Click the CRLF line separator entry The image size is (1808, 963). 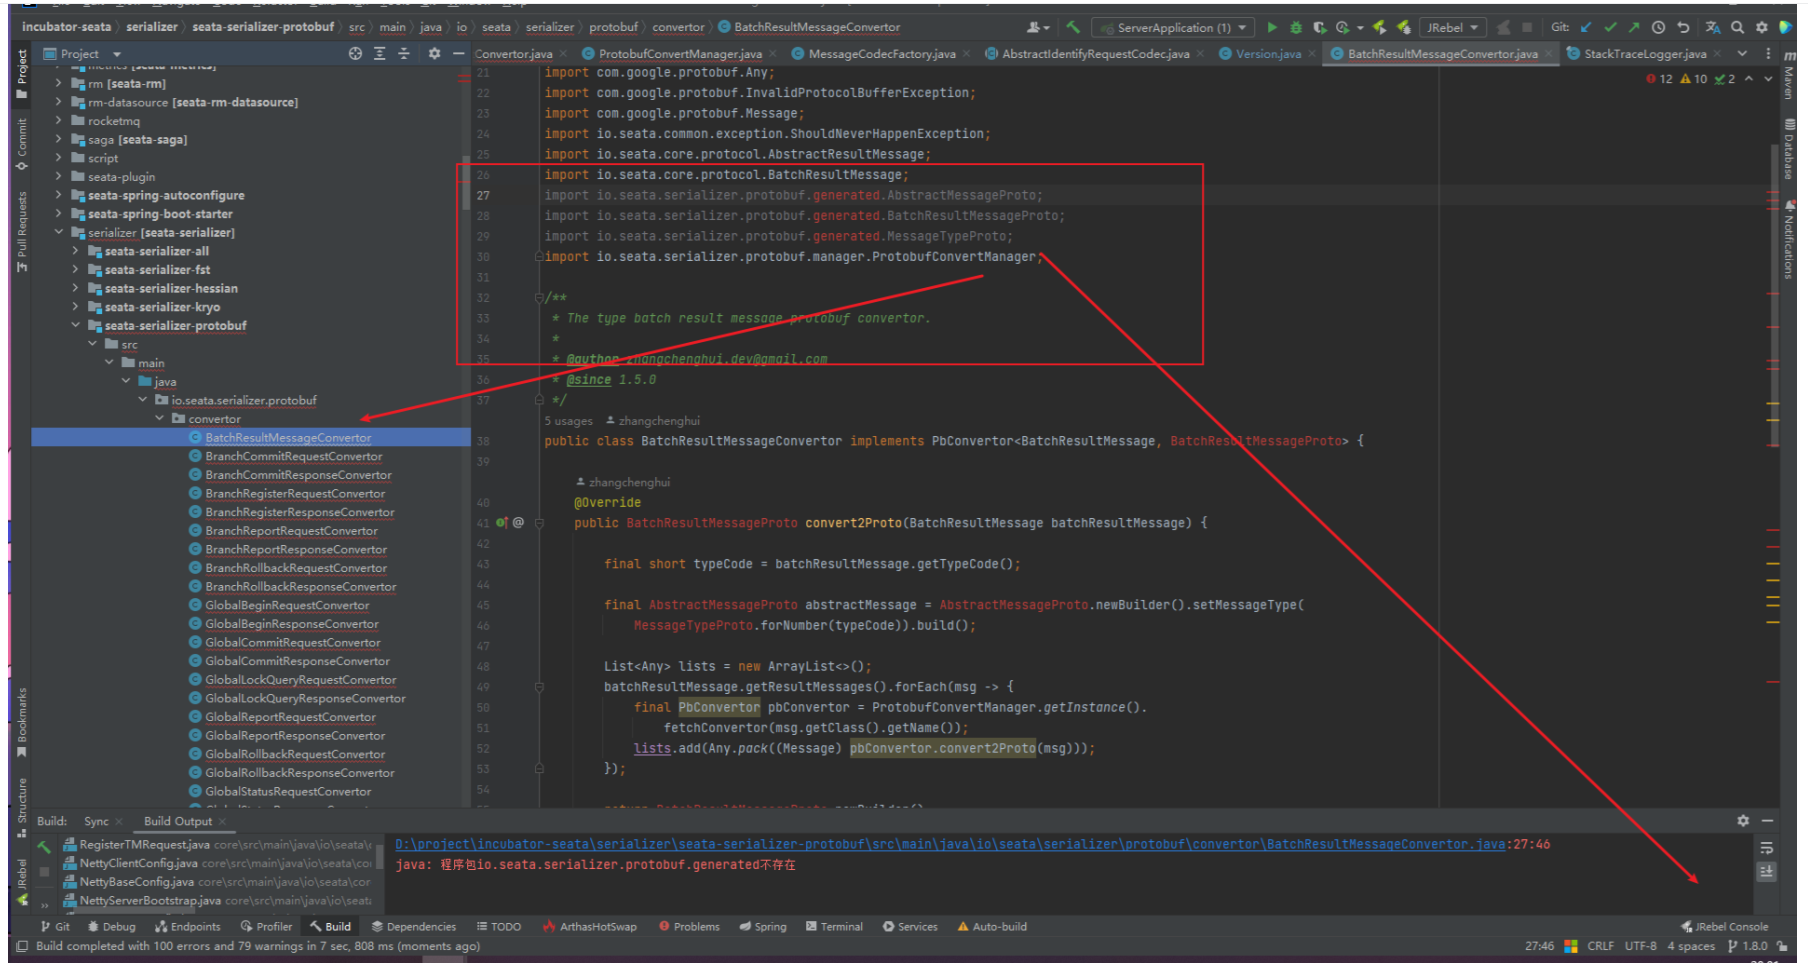coord(1600,946)
